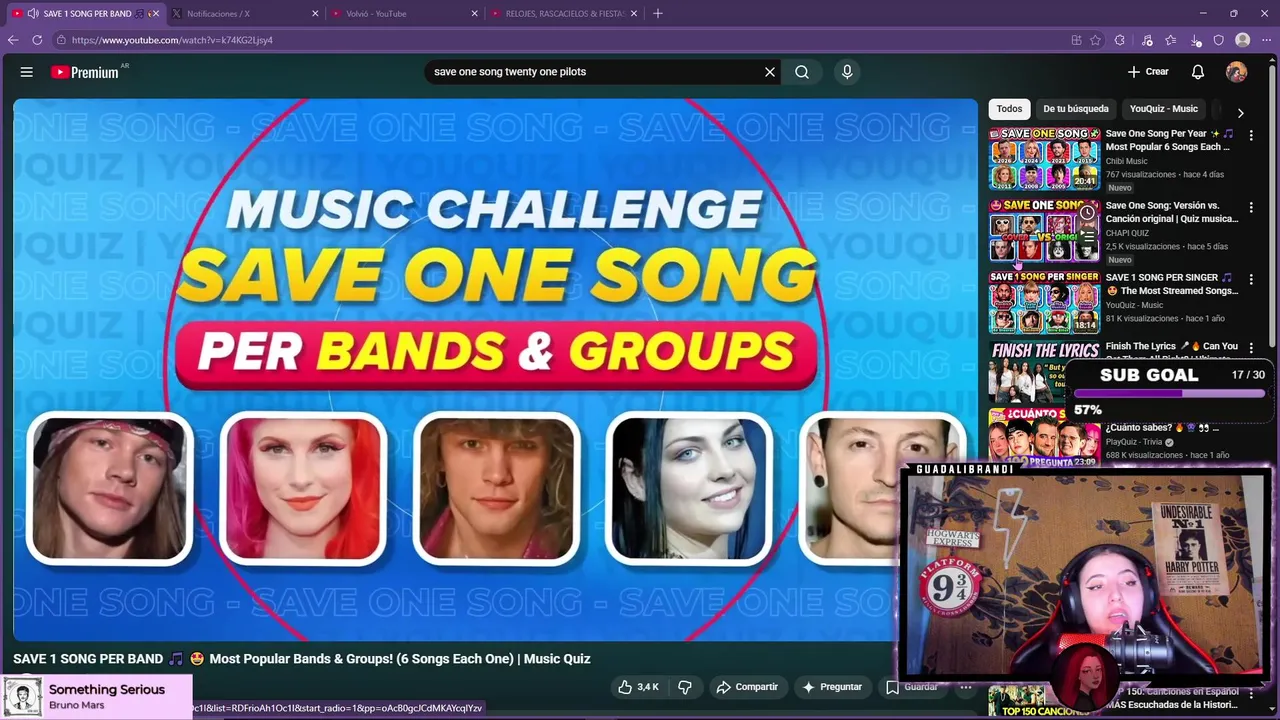The width and height of the screenshot is (1280, 720).
Task: Like the video (3,4 K)
Action: 638,687
